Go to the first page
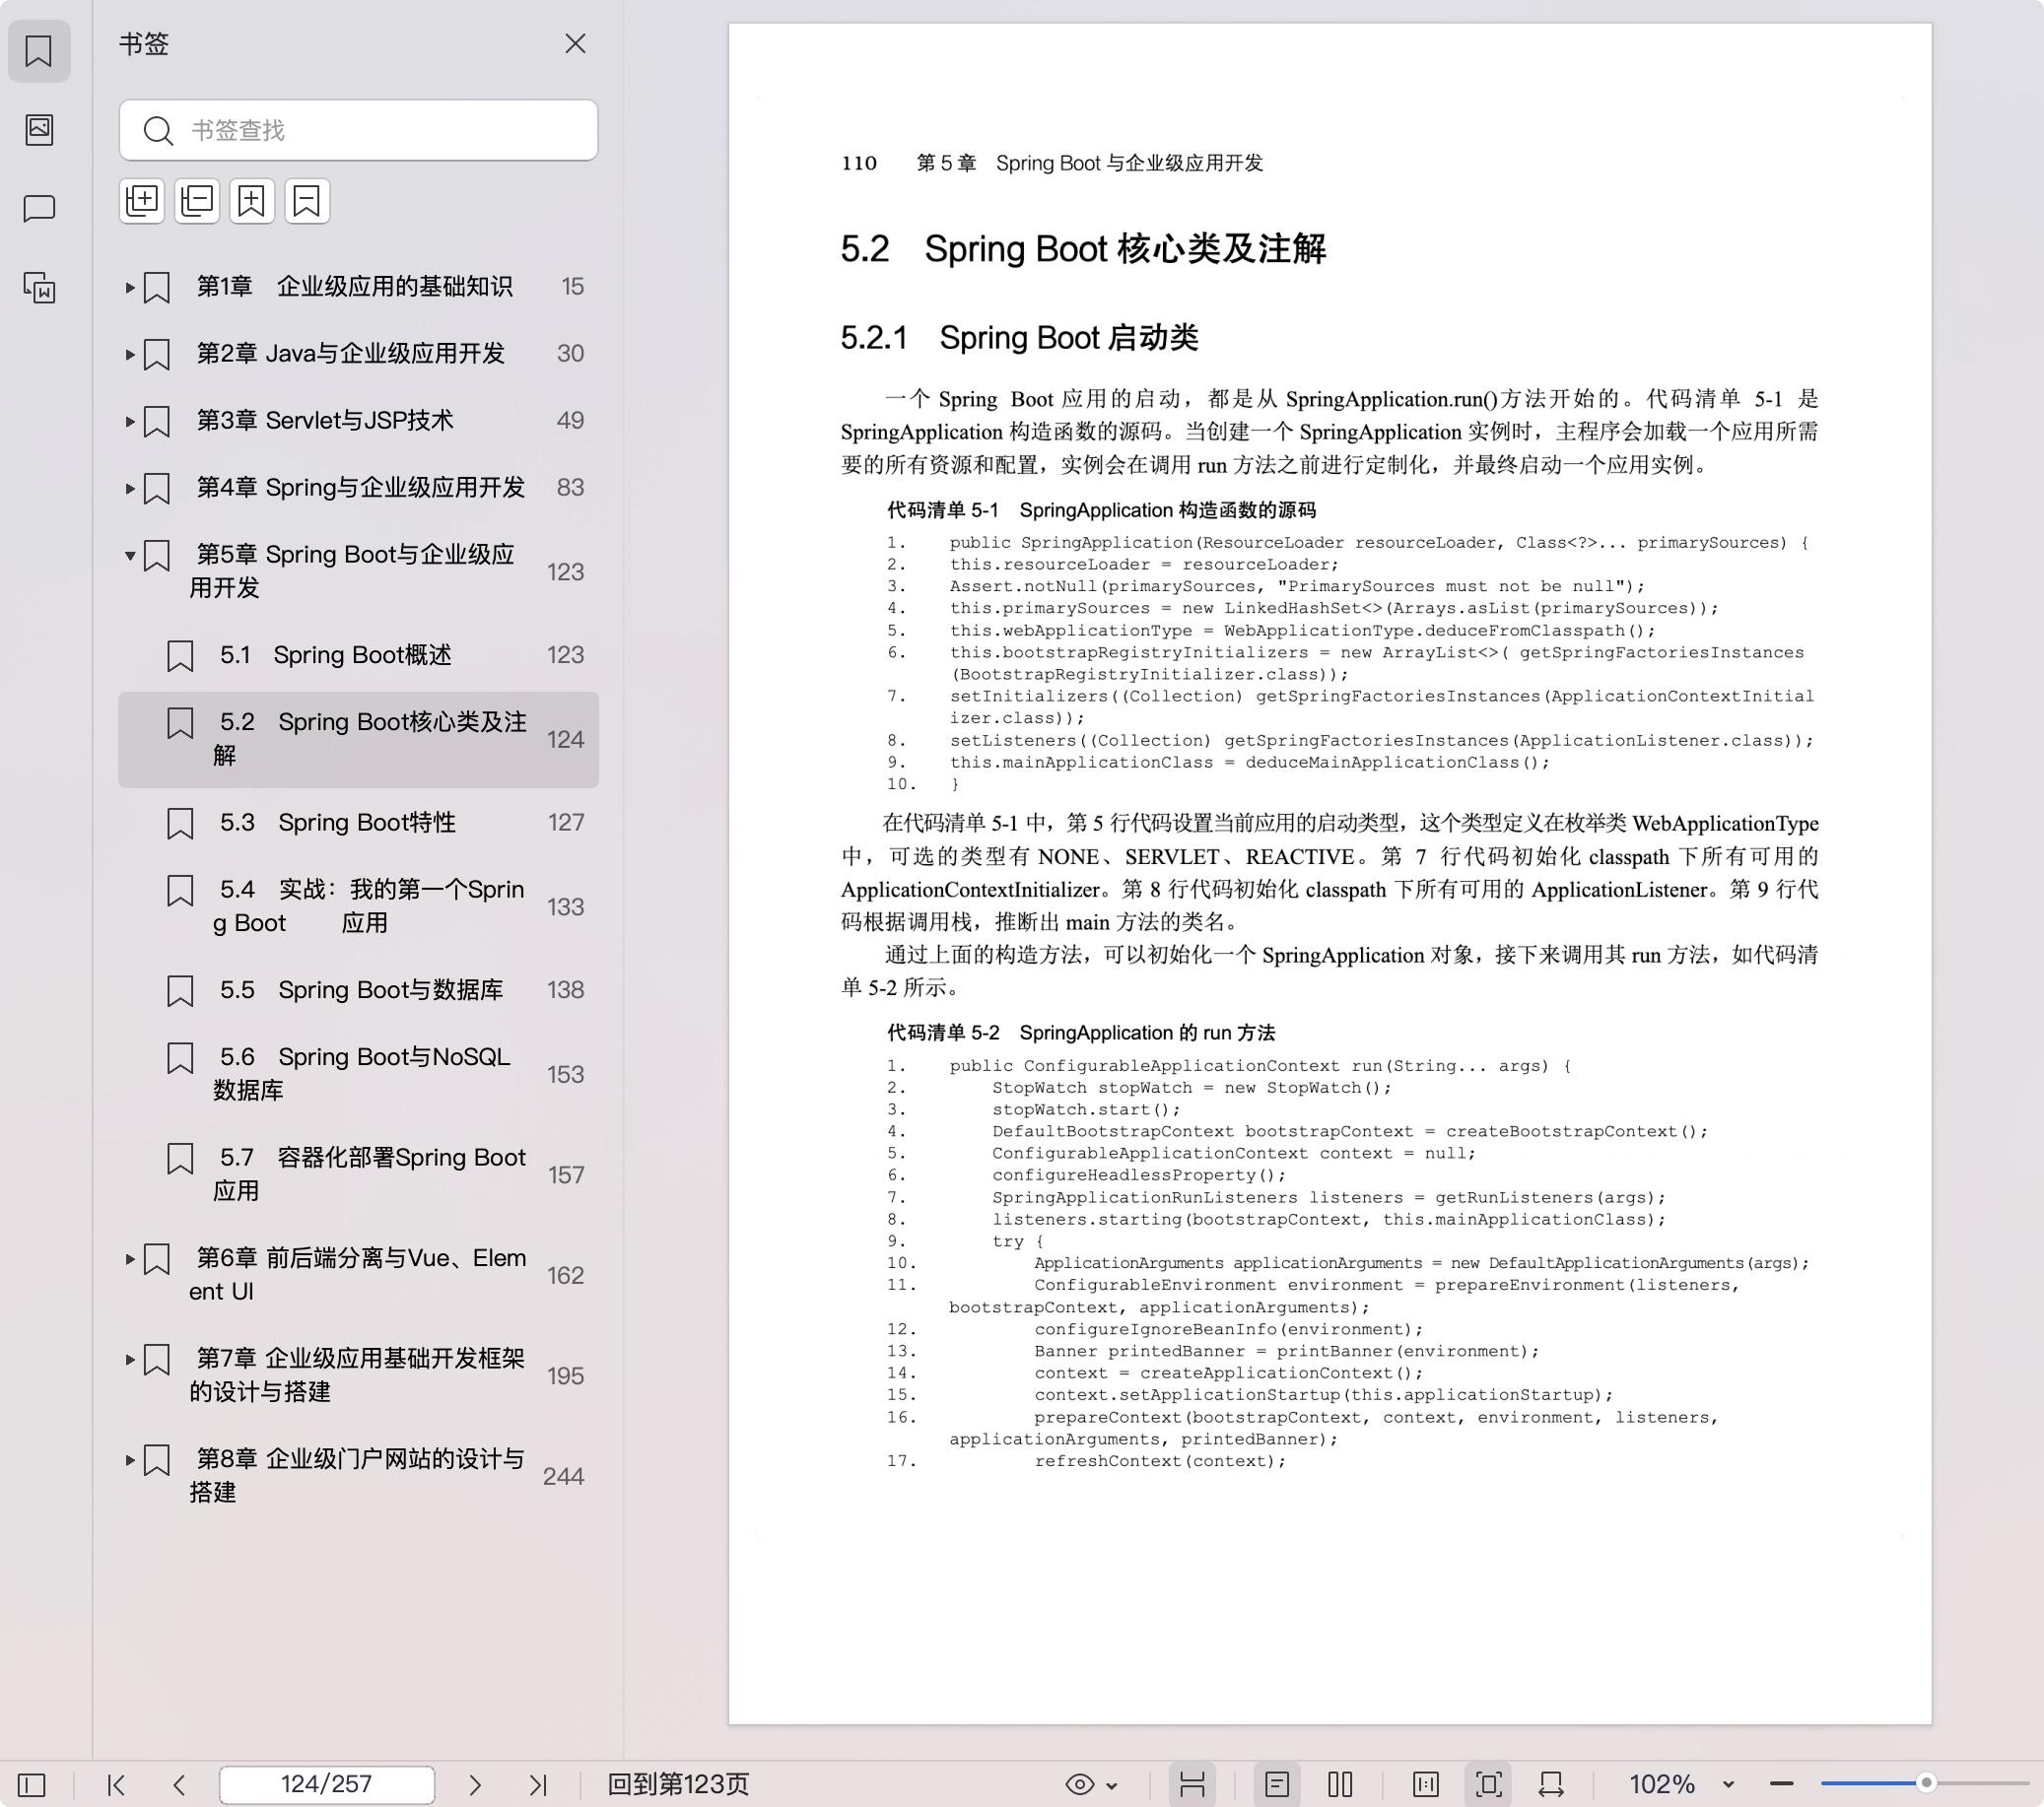The width and height of the screenshot is (2044, 1807). [x=116, y=1785]
